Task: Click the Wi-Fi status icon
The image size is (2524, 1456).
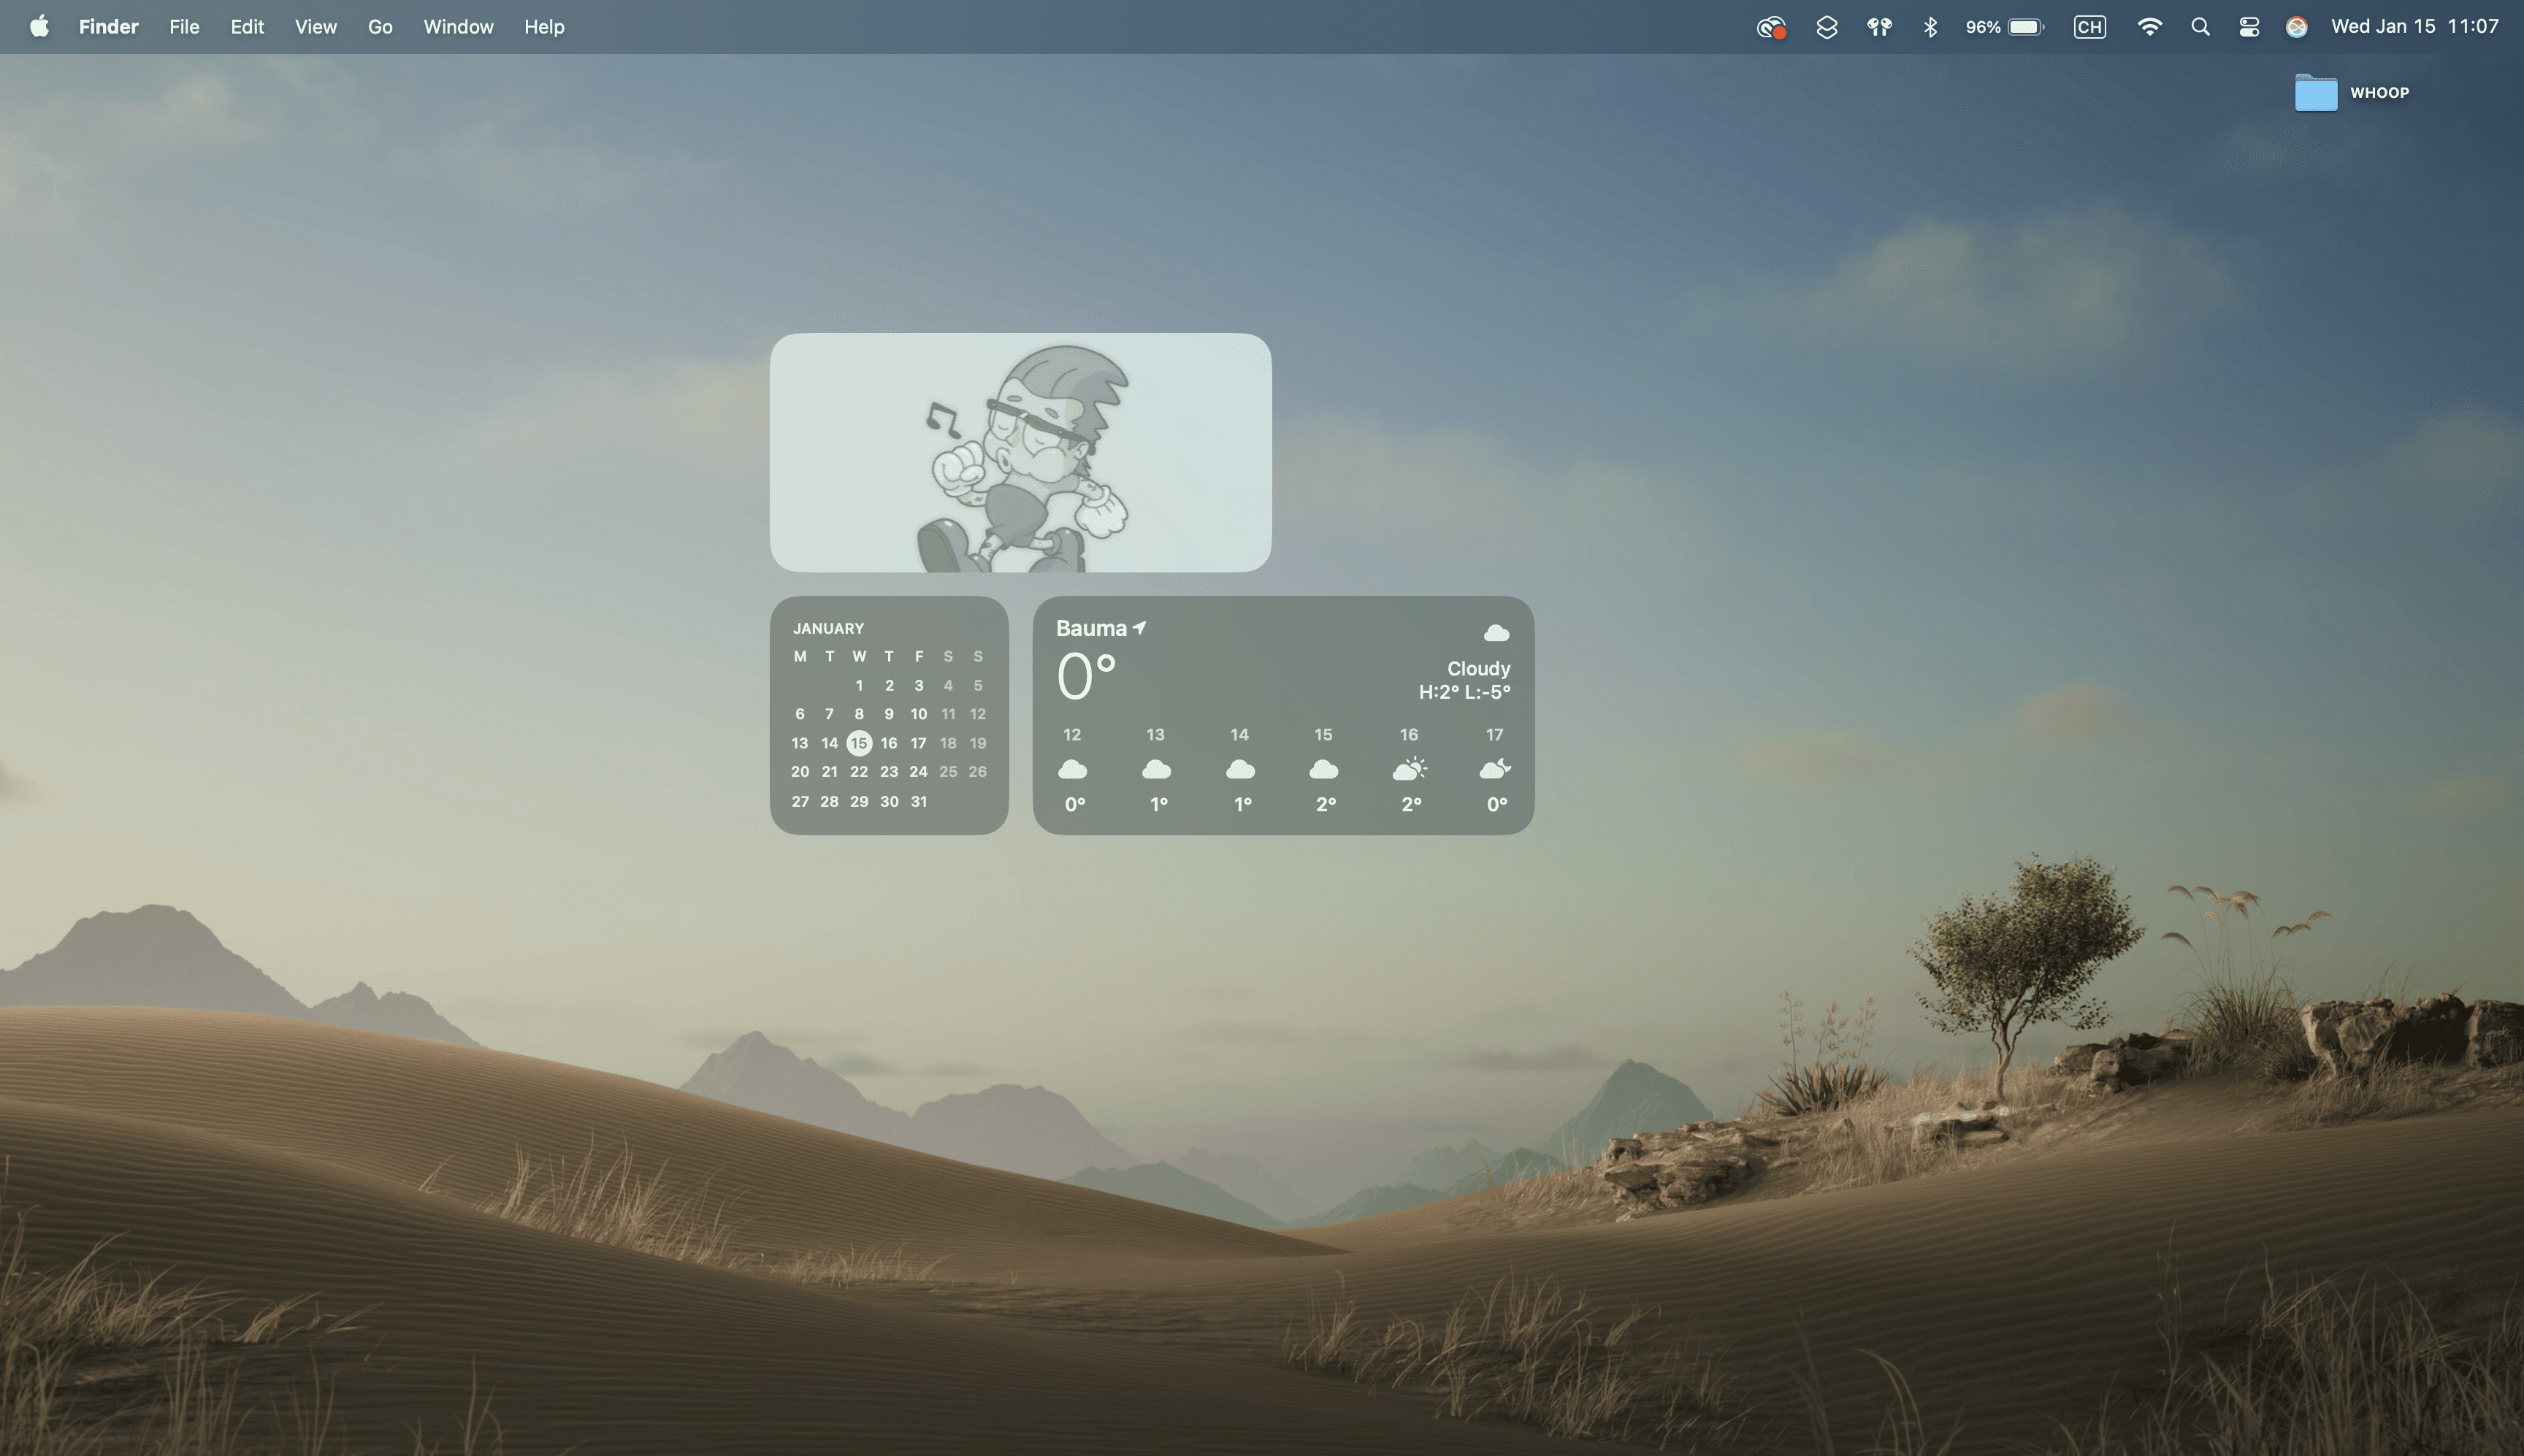Action: 2151,26
